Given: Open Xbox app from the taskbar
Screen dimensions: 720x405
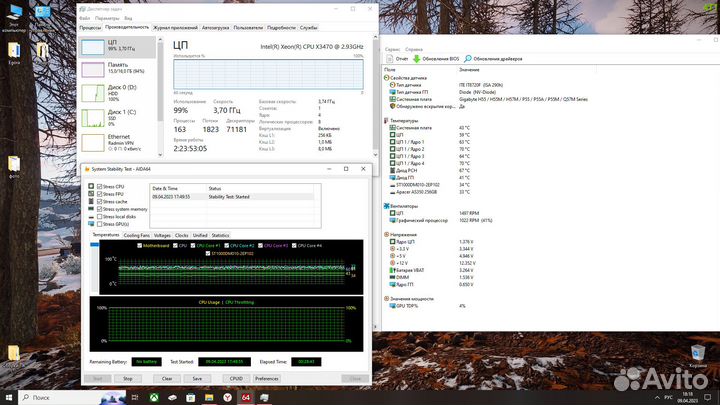Looking at the screenshot, I should pos(154,397).
